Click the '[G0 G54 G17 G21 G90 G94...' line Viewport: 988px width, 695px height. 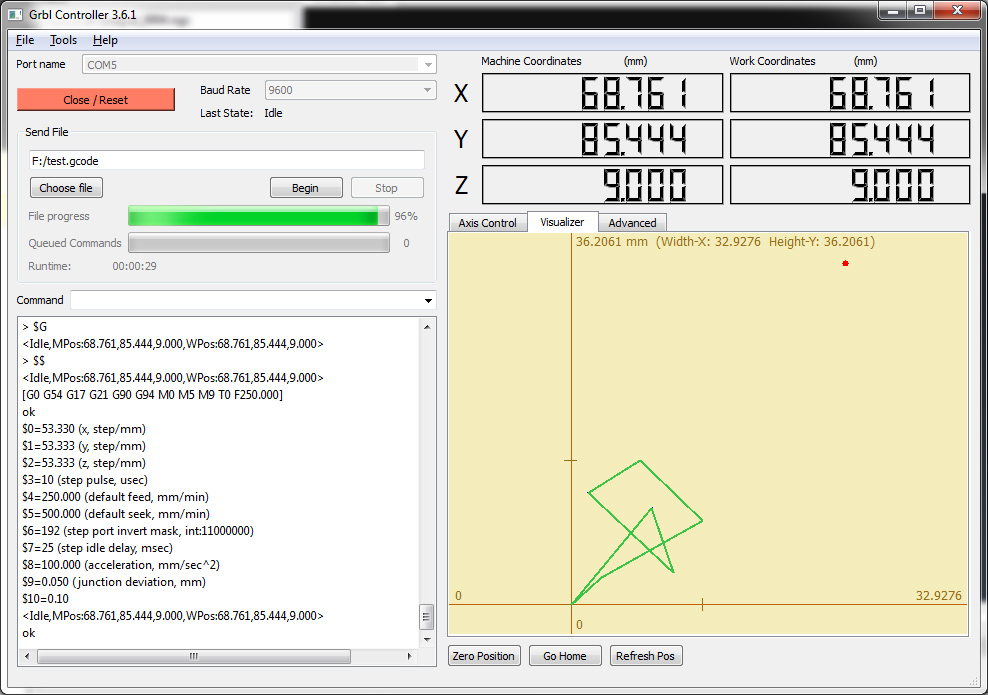pyautogui.click(x=152, y=395)
